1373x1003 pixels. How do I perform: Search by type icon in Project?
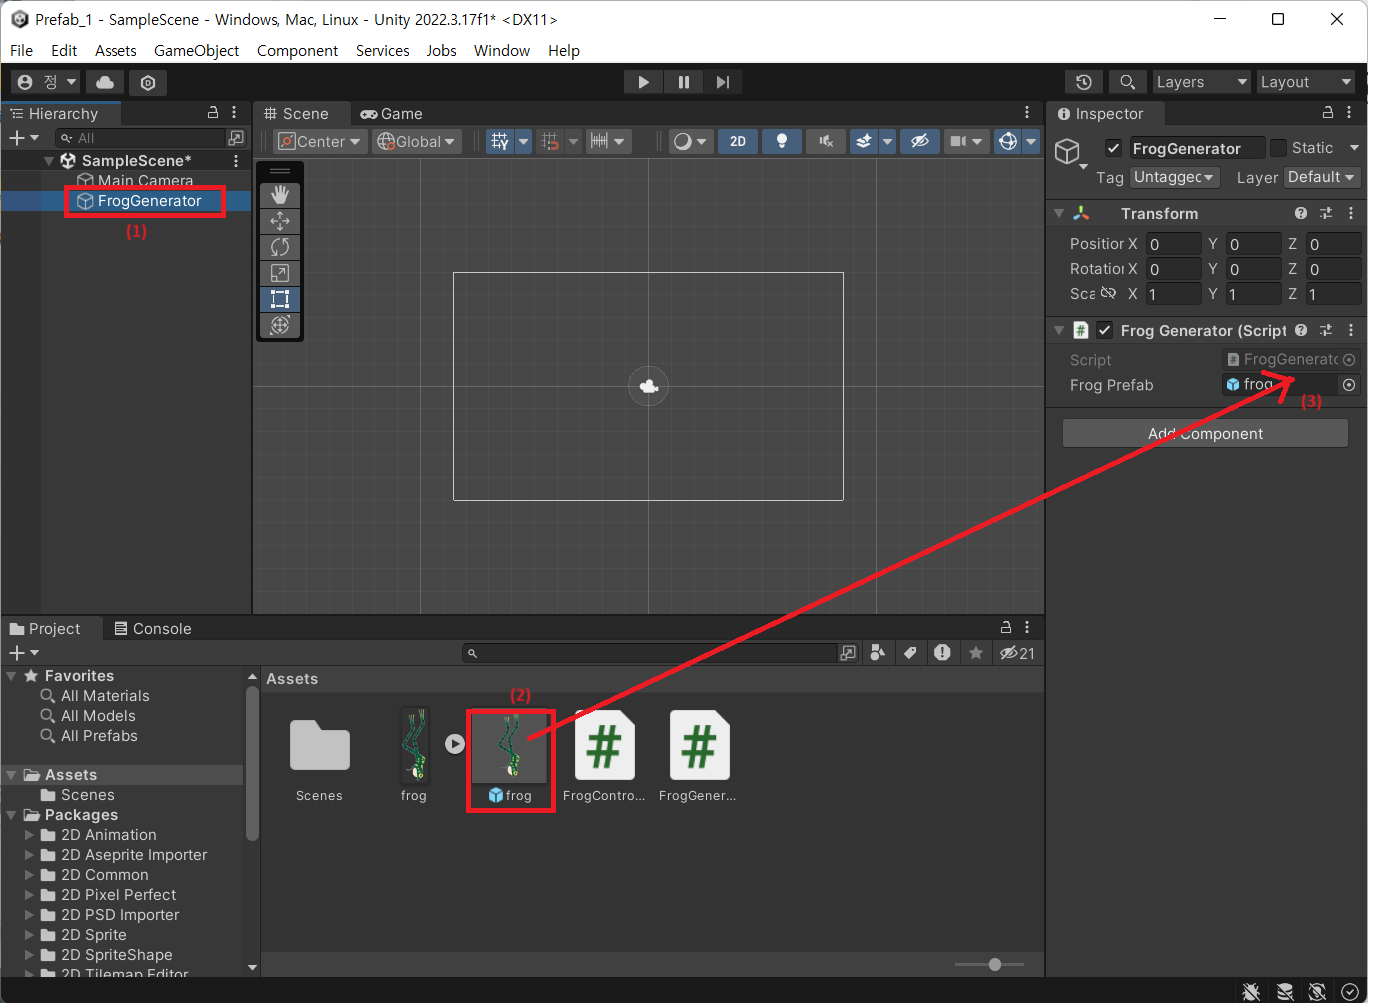point(877,653)
